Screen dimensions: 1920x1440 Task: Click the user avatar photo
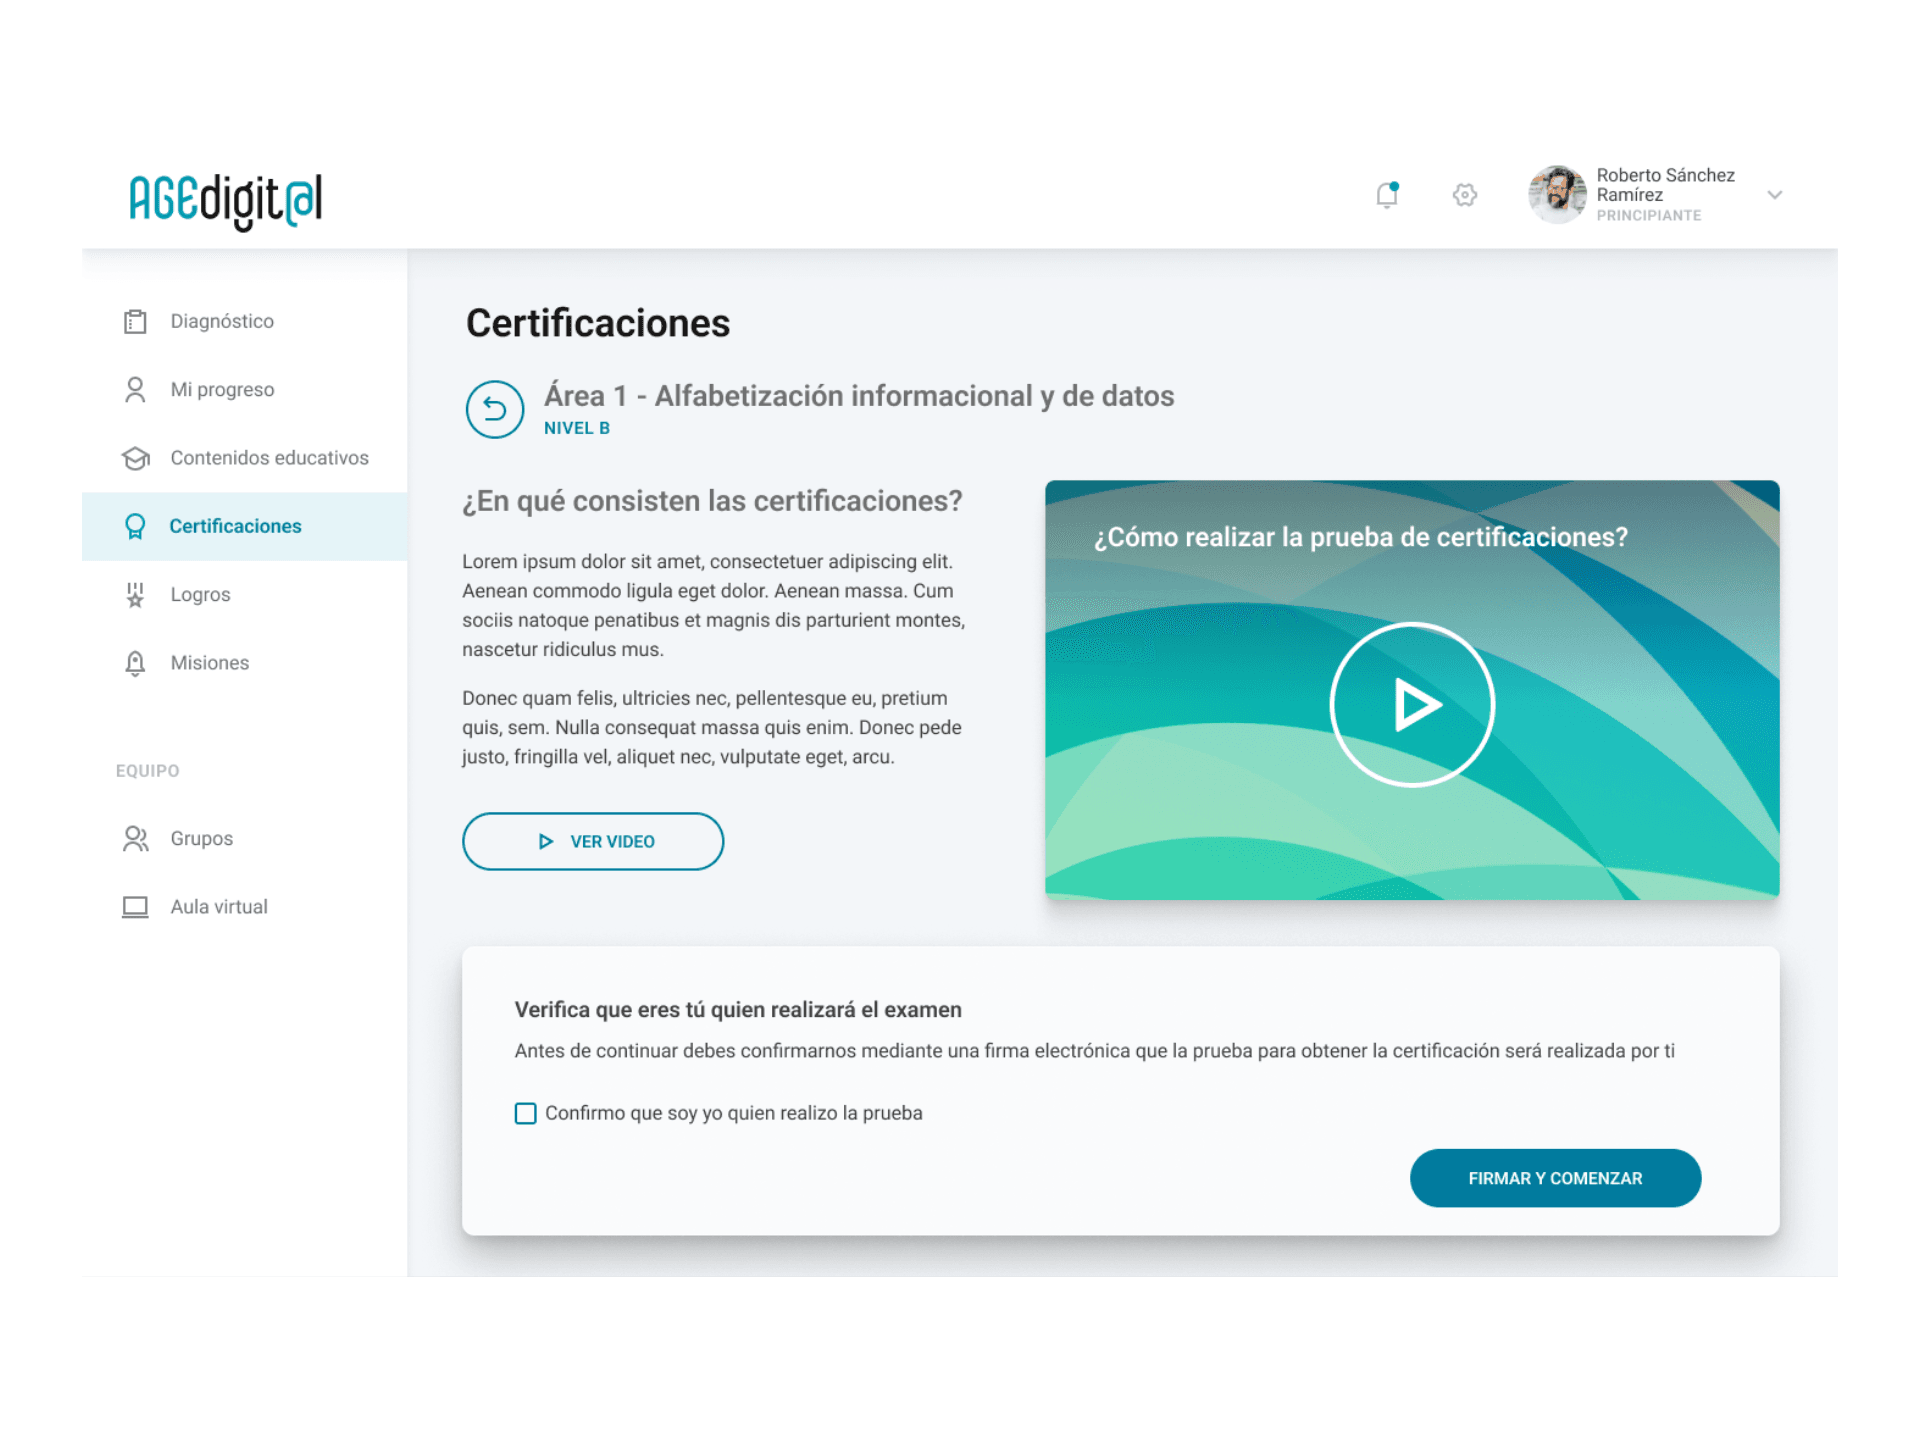[1557, 195]
